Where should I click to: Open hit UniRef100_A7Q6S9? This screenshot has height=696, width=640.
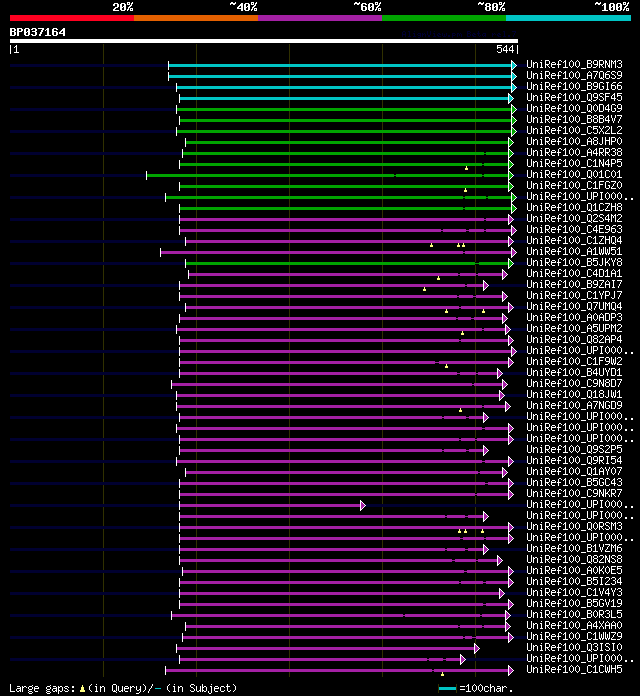[574, 76]
